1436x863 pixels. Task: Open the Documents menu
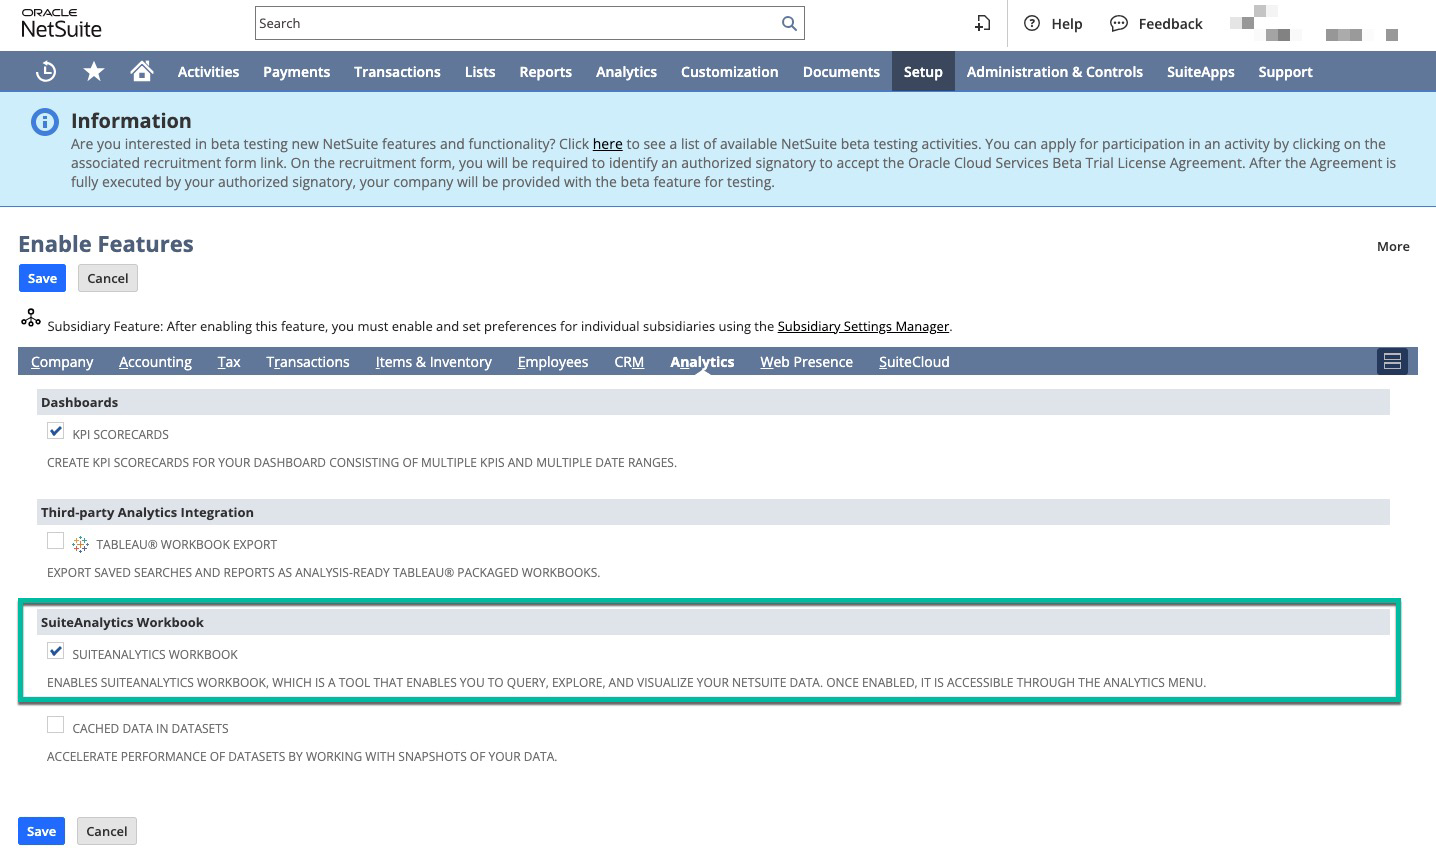tap(841, 72)
